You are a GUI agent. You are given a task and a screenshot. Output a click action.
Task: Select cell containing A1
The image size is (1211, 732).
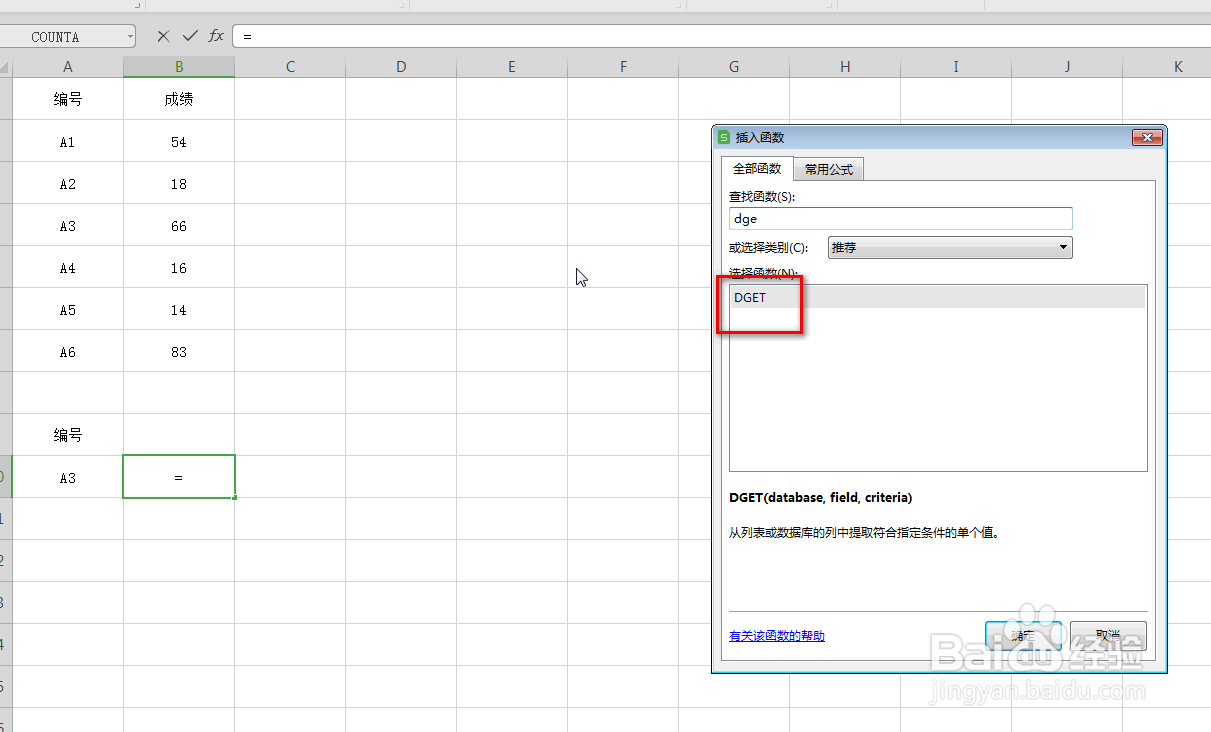point(68,142)
